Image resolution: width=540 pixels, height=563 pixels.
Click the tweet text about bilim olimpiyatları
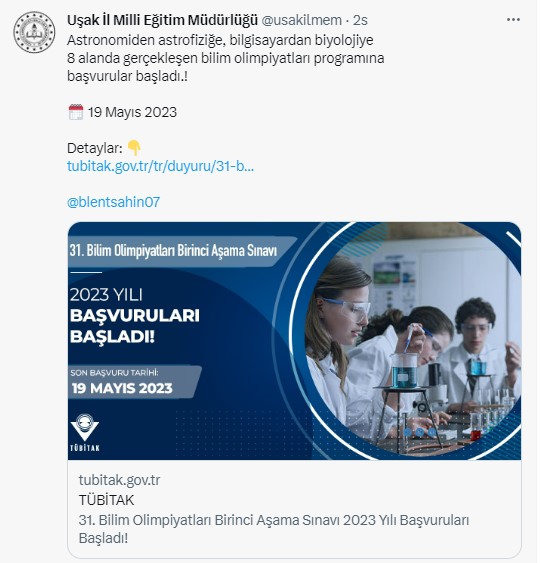pyautogui.click(x=225, y=58)
